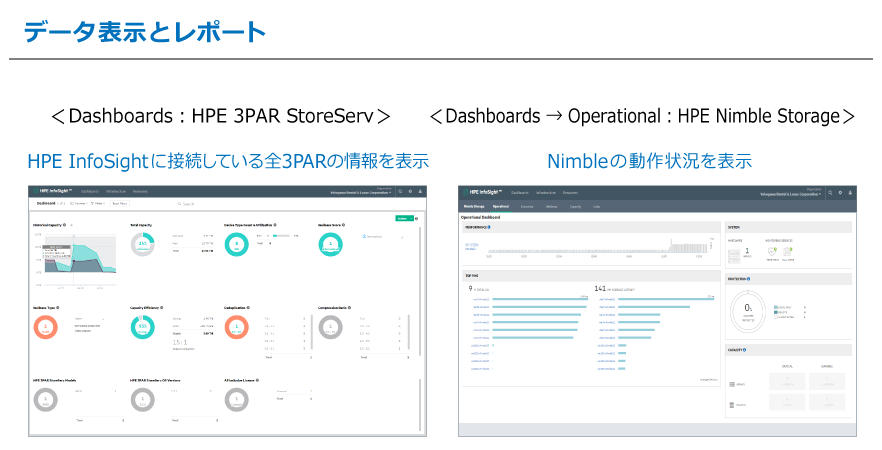882x450 pixels.
Task: Click info icon next to PROTECTION header
Action: [x=748, y=279]
